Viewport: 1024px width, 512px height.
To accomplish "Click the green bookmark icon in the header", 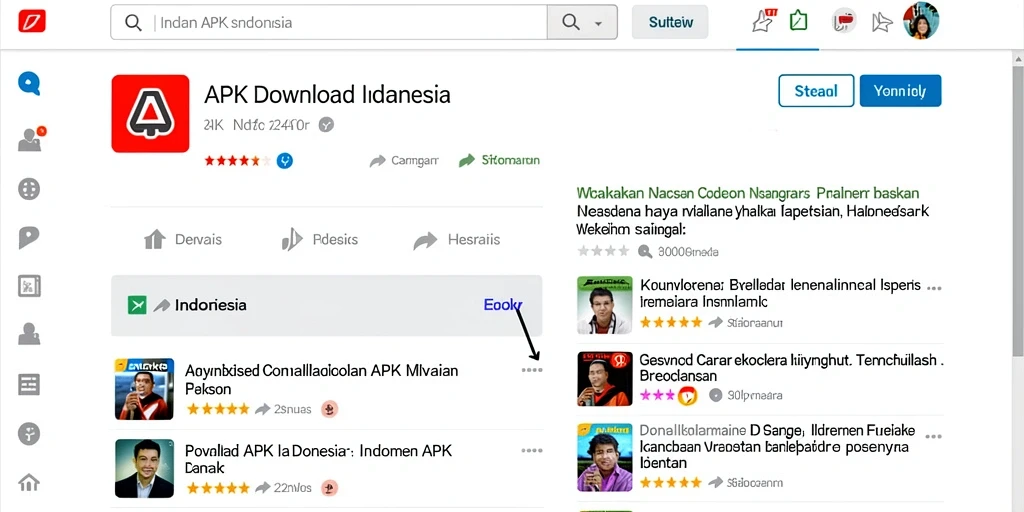I will [798, 21].
